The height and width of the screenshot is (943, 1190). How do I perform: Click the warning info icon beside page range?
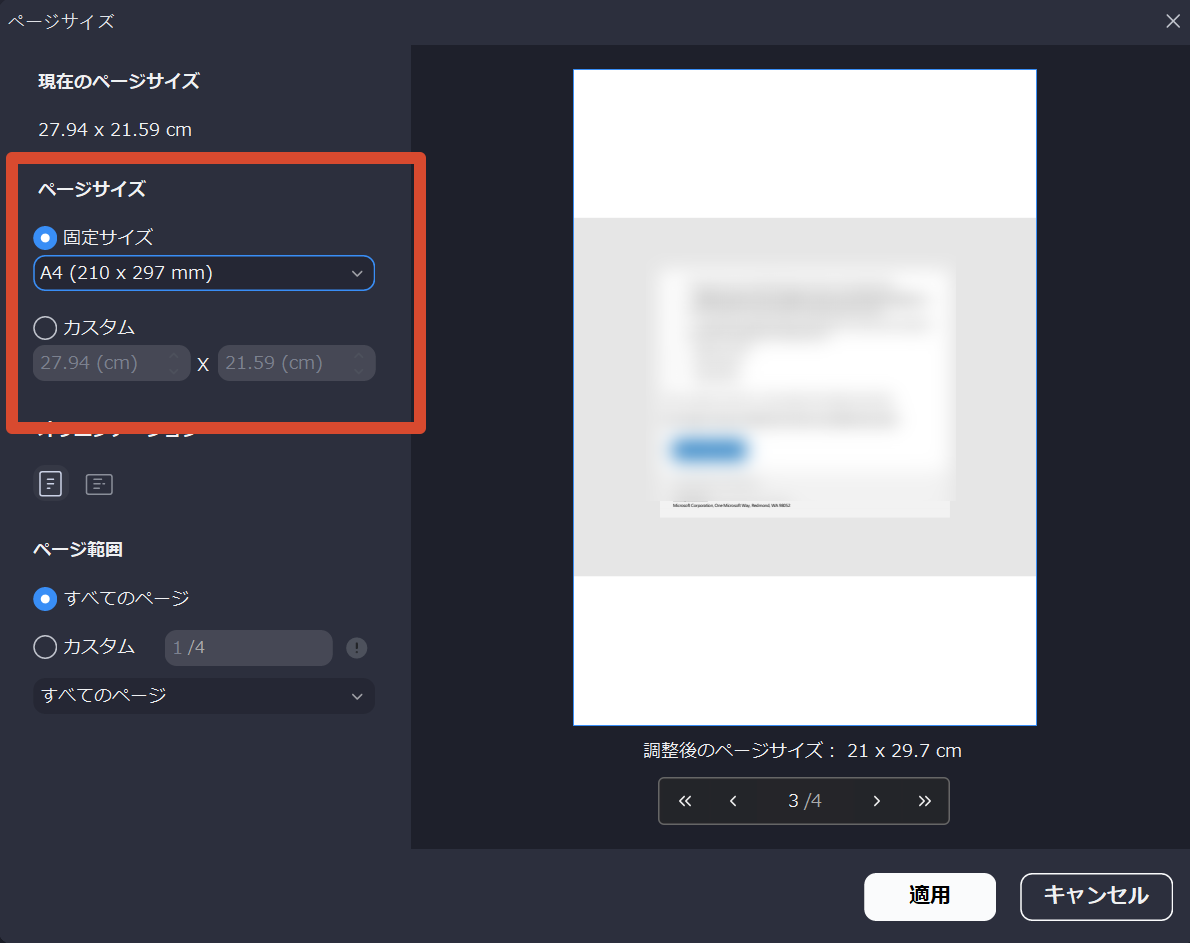[357, 648]
